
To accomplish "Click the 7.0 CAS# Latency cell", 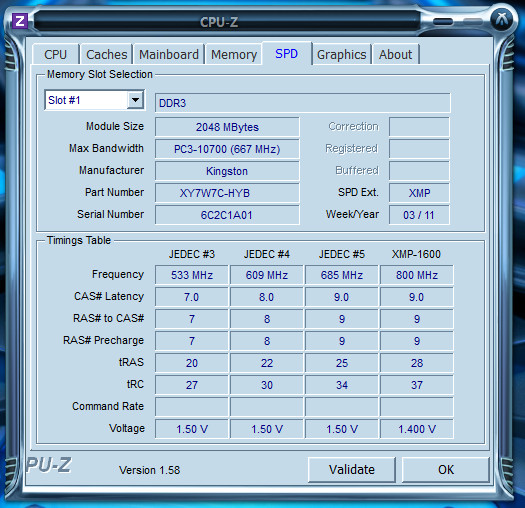I will pos(192,297).
